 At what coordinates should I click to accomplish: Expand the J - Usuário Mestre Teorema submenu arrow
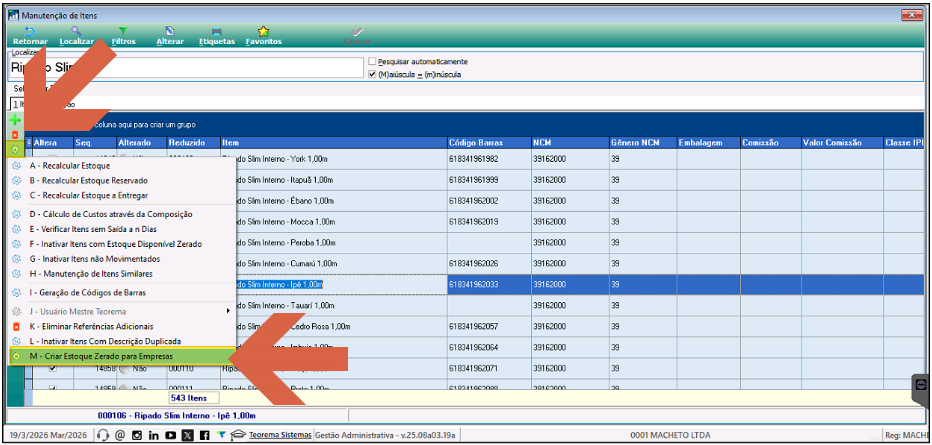(x=228, y=311)
